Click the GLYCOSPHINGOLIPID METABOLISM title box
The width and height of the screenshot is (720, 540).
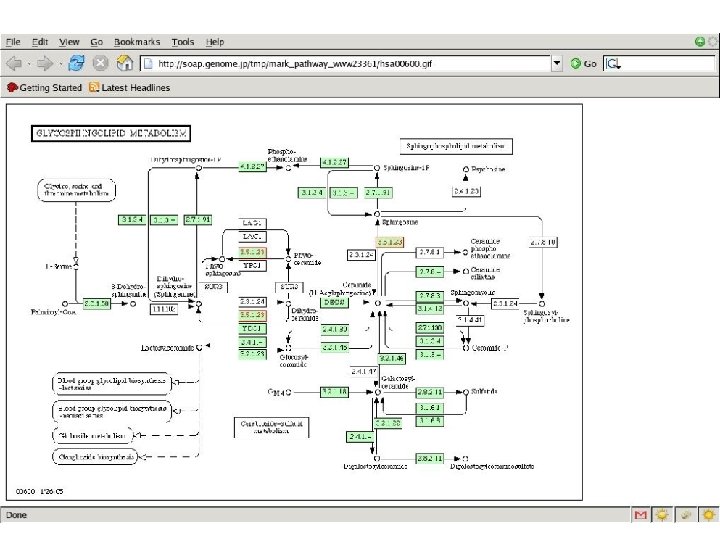coord(111,133)
